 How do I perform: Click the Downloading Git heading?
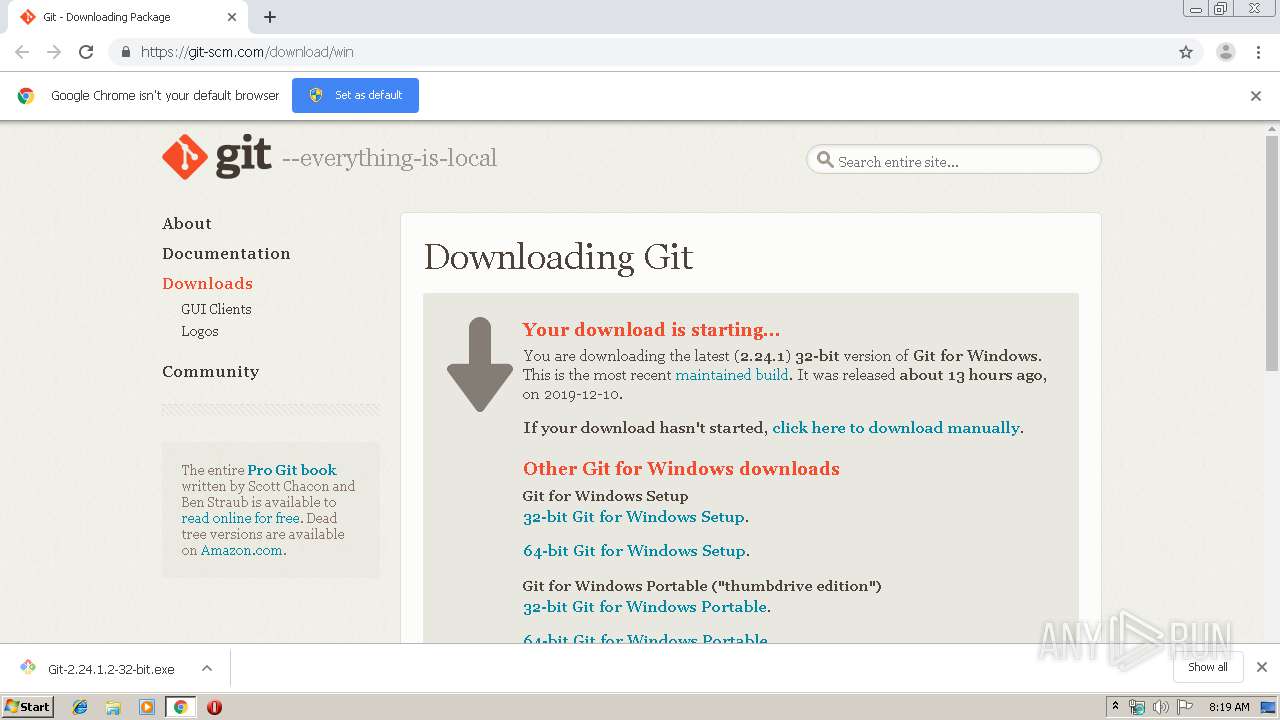[558, 257]
